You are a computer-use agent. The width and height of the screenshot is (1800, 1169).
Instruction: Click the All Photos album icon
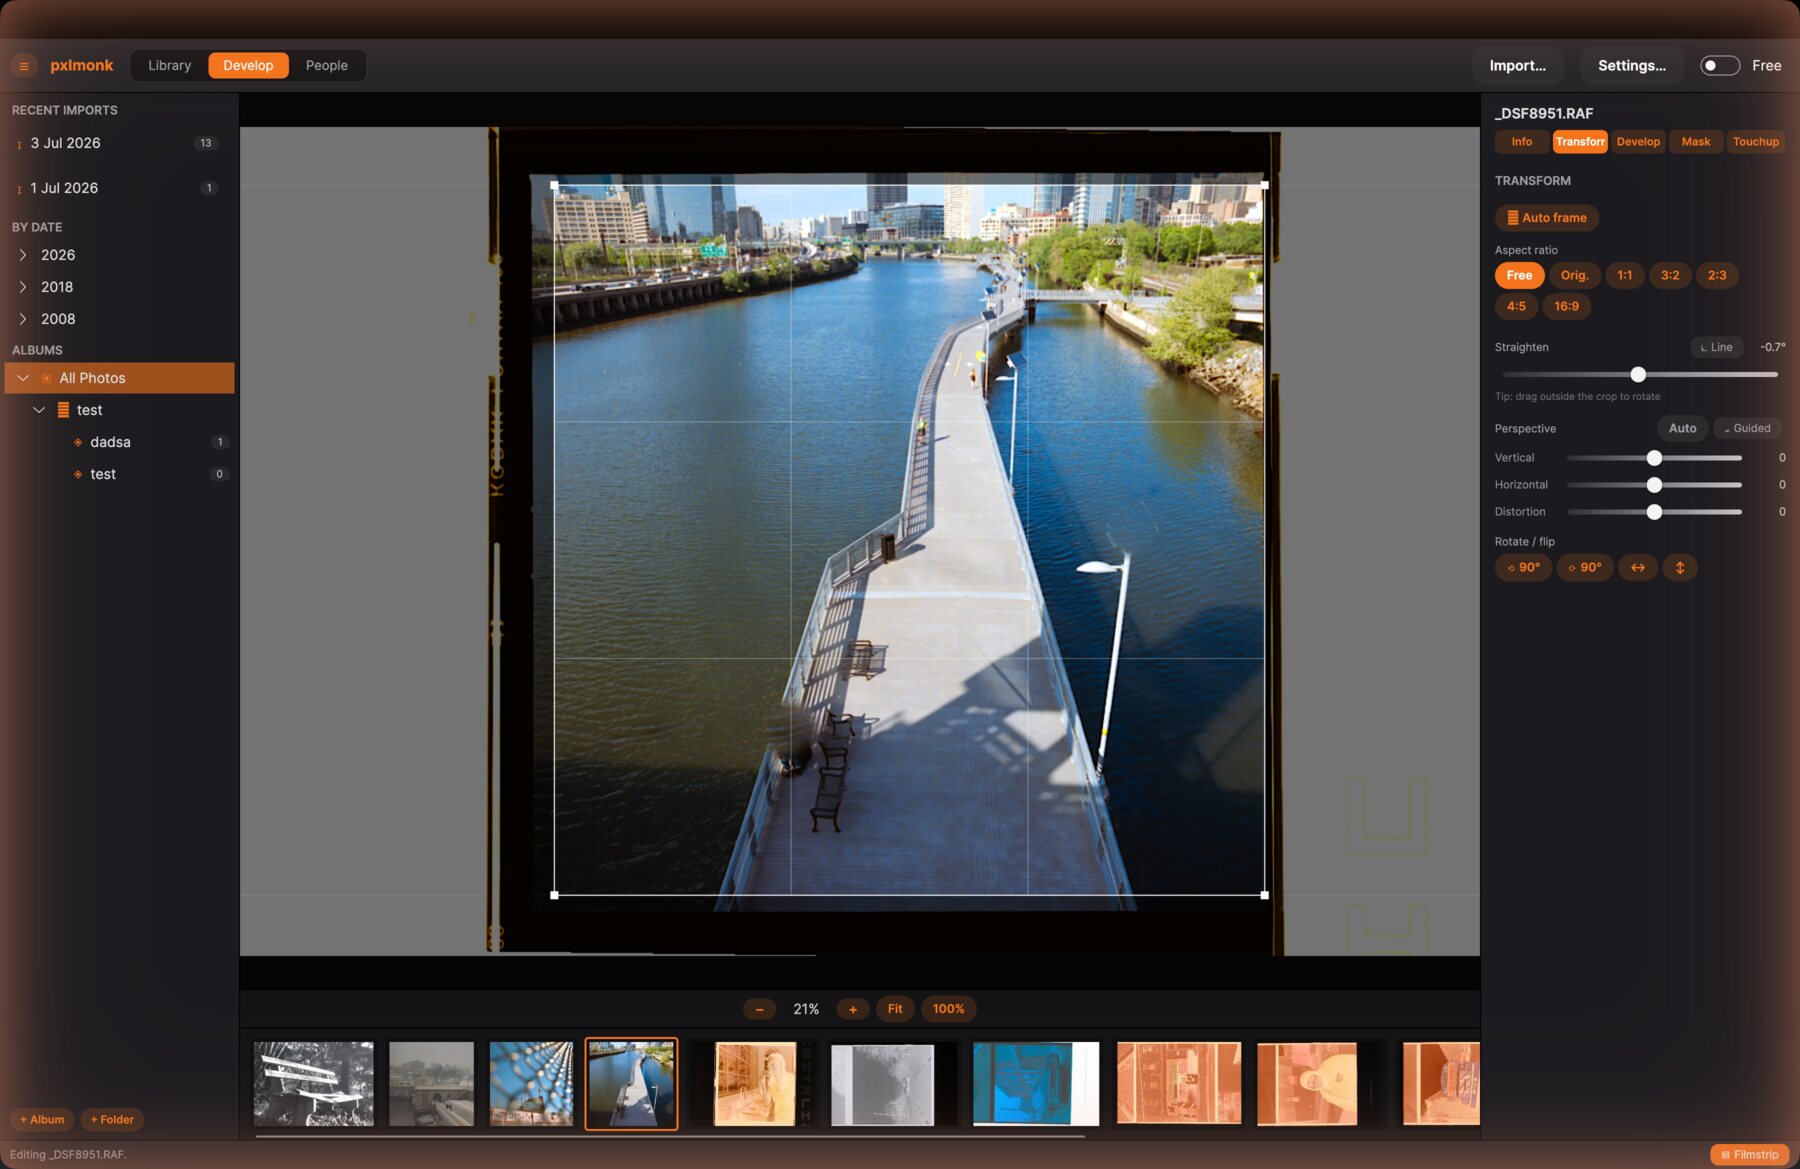pyautogui.click(x=46, y=378)
